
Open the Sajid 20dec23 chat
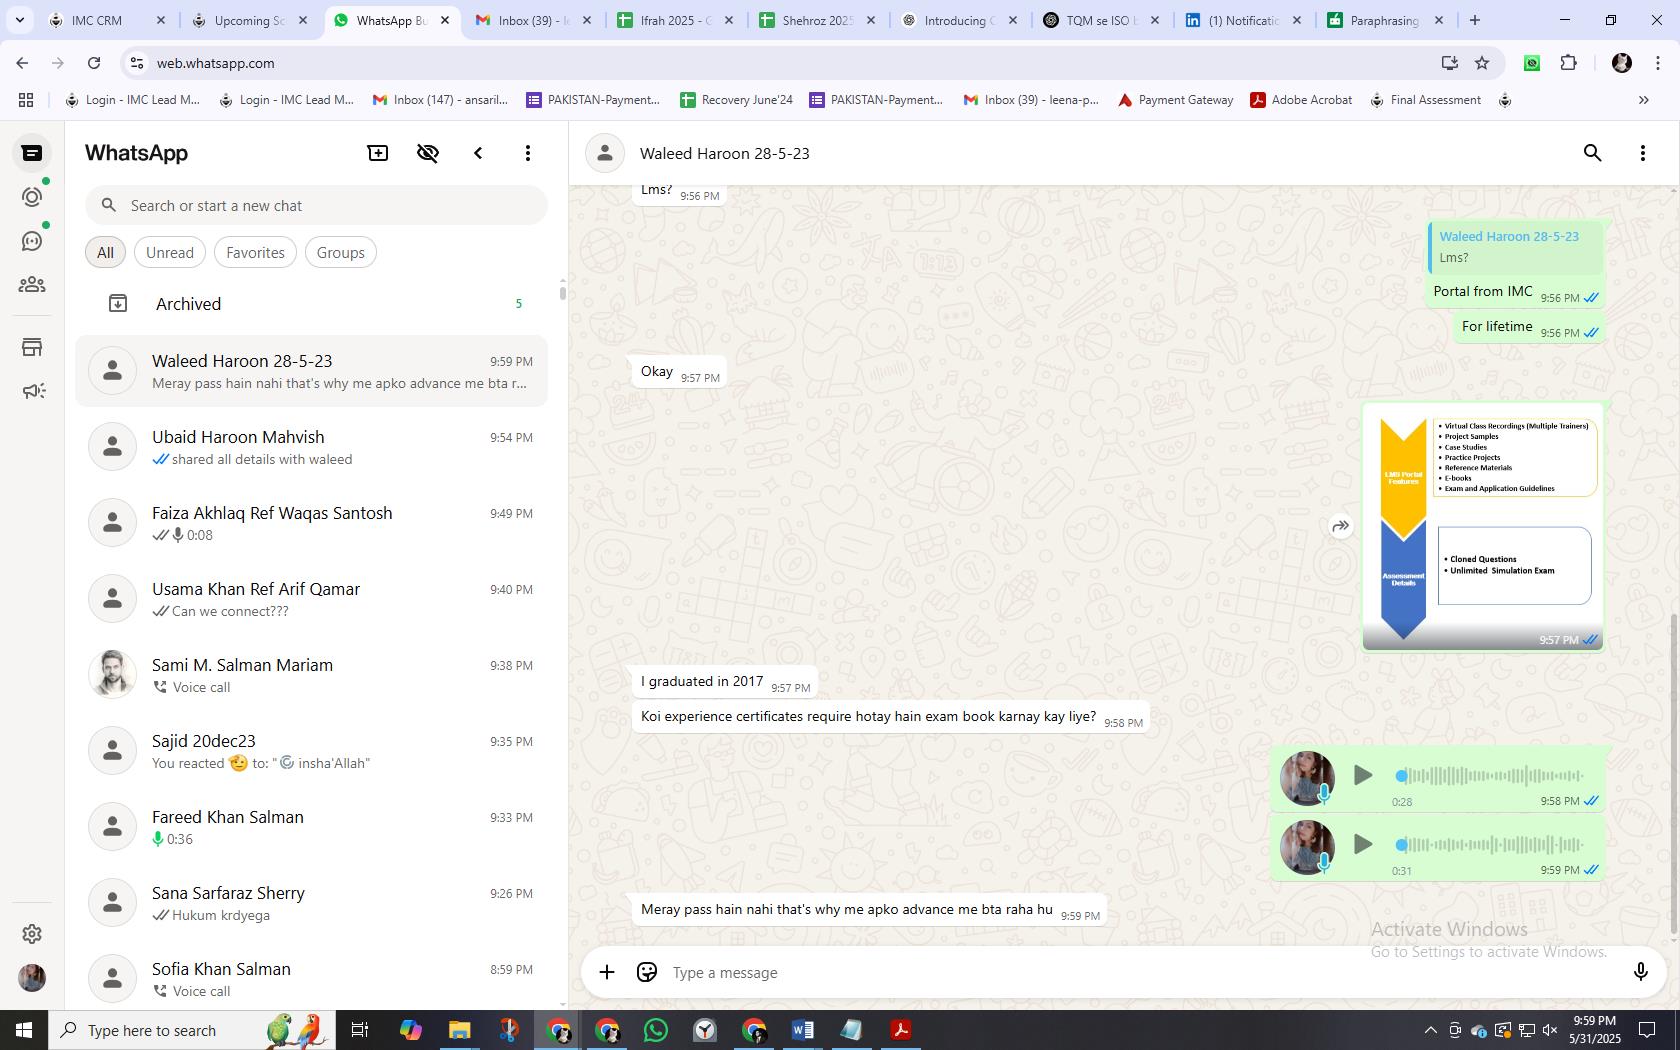tap(312, 751)
